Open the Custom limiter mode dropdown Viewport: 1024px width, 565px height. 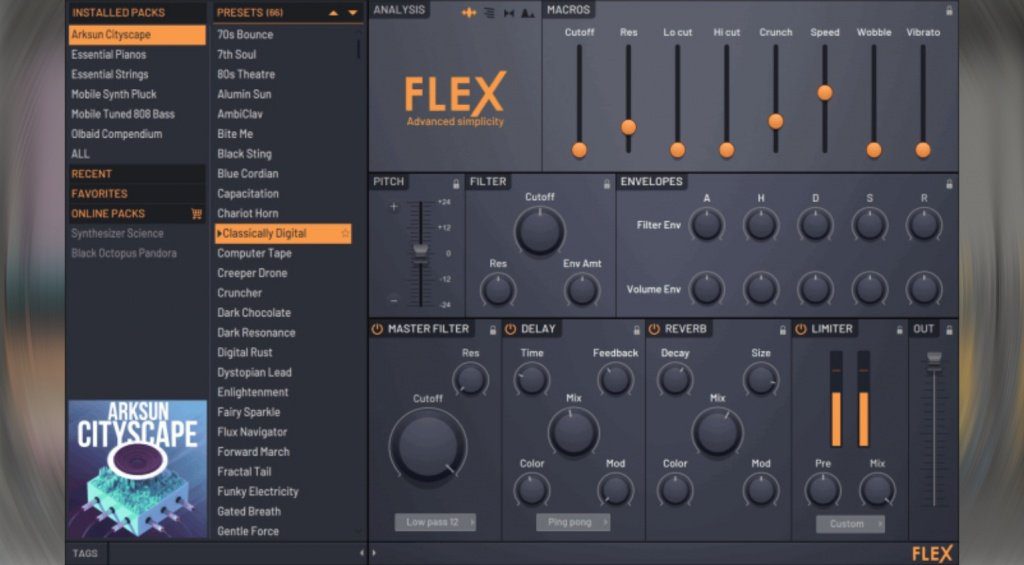[850, 524]
